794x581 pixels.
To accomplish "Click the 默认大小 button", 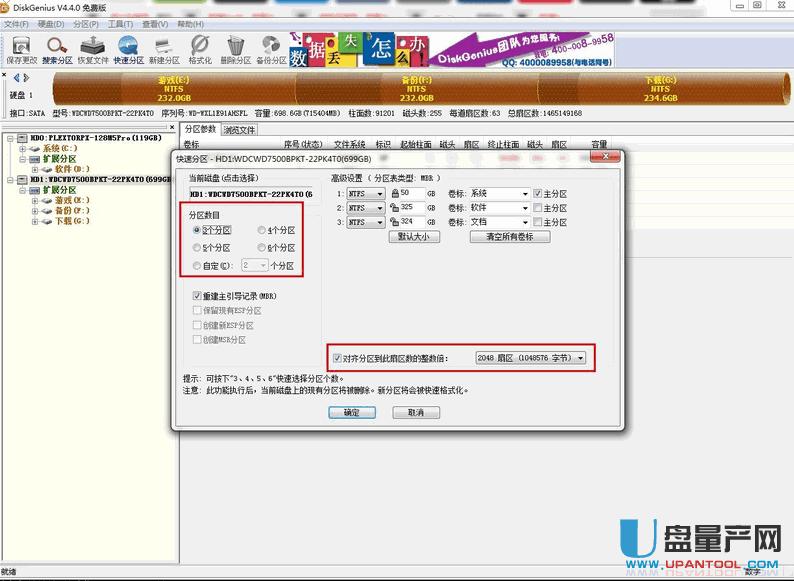I will [413, 237].
